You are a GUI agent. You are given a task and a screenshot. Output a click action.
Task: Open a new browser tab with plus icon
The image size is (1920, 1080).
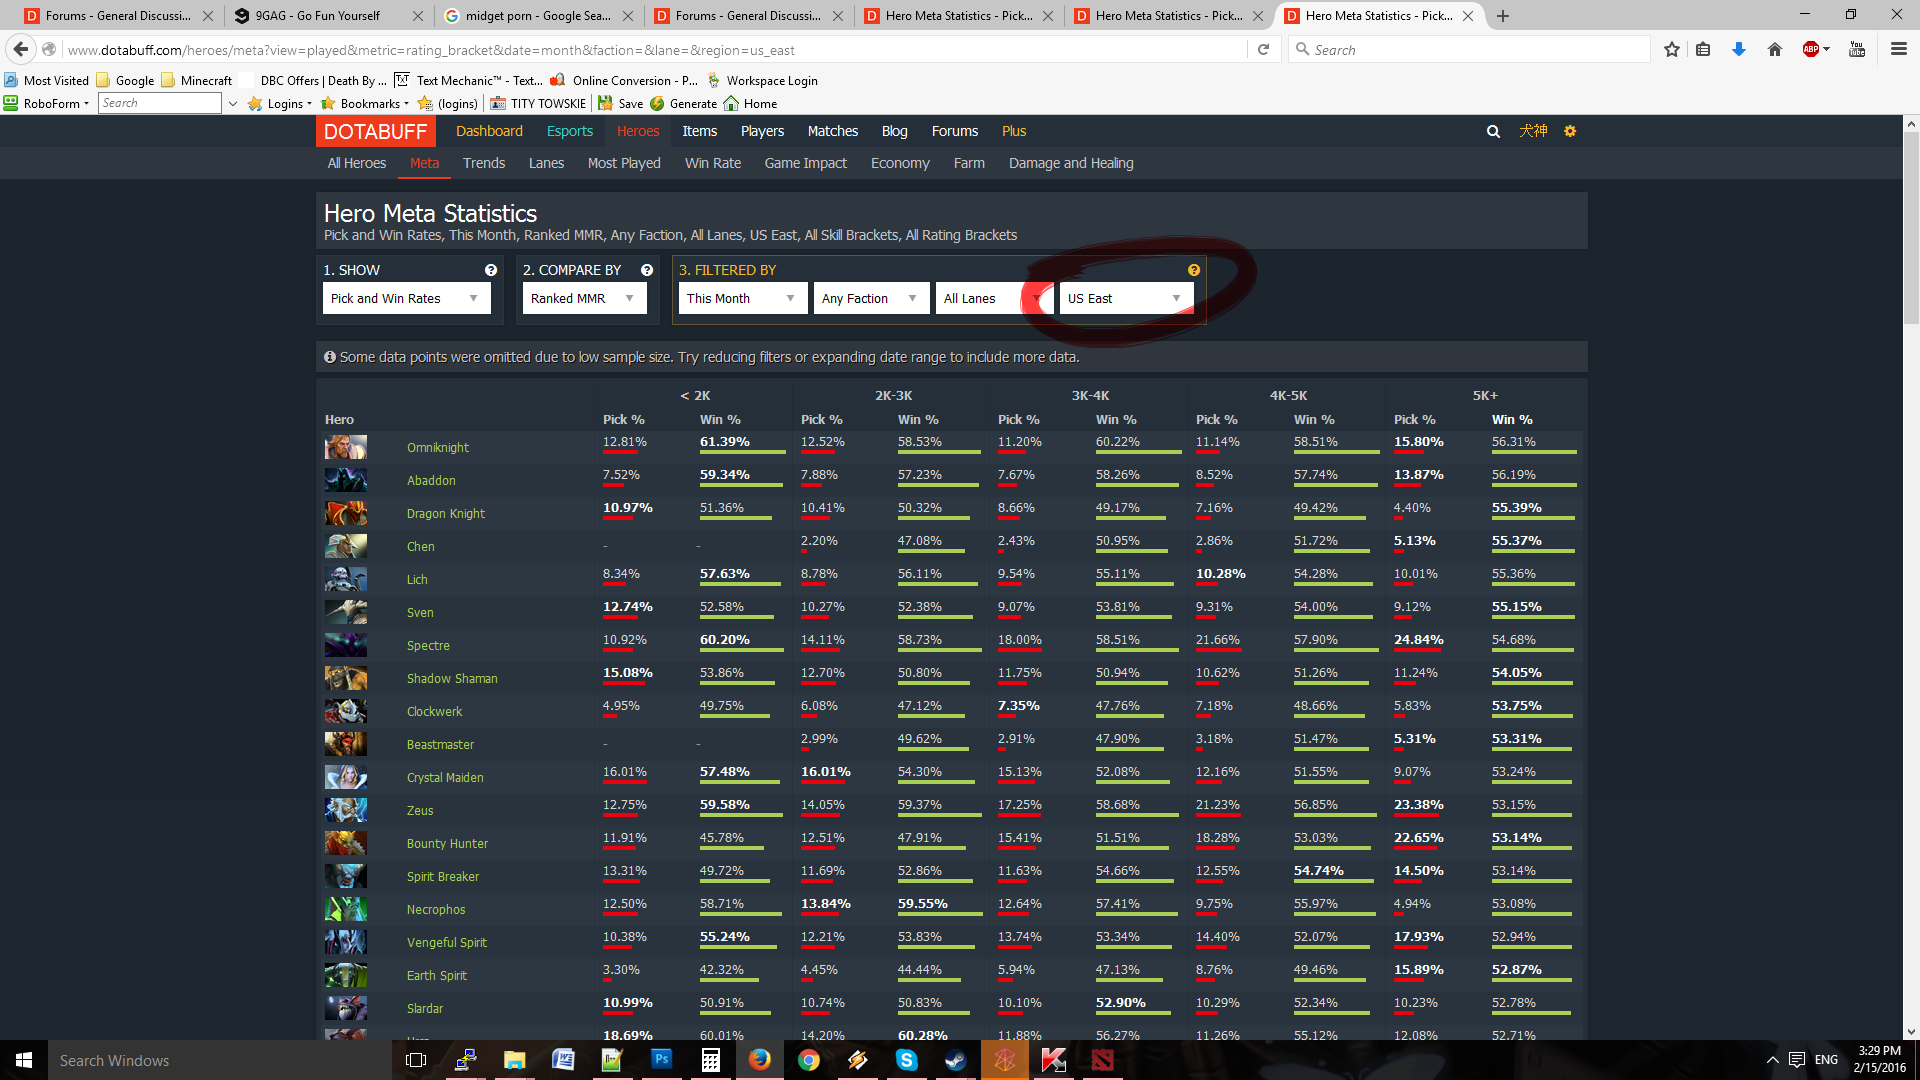tap(1503, 16)
